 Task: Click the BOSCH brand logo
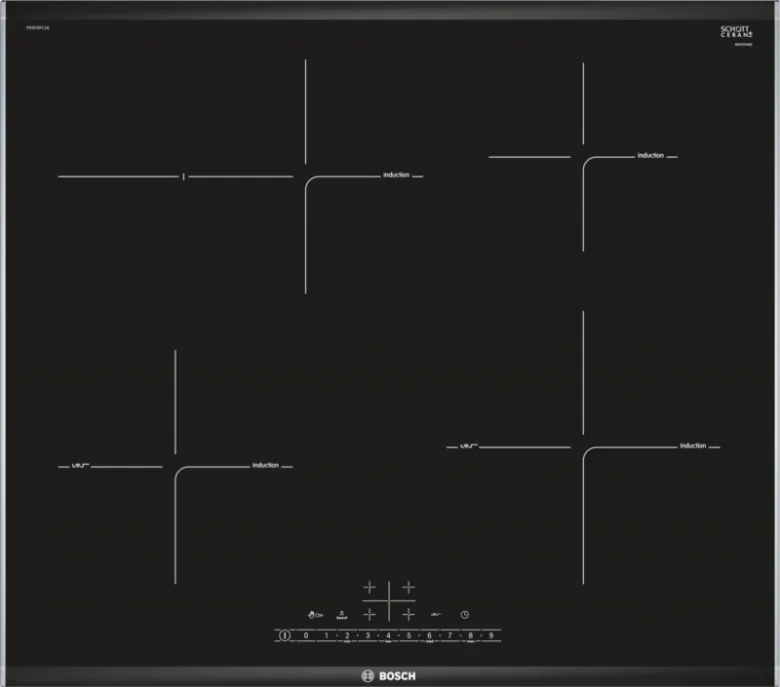tap(389, 676)
